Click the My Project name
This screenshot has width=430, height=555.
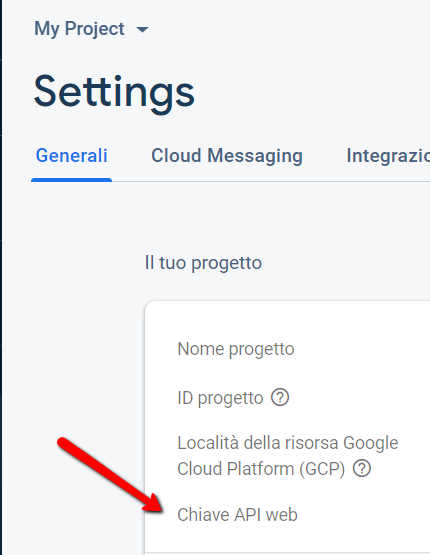coord(79,29)
